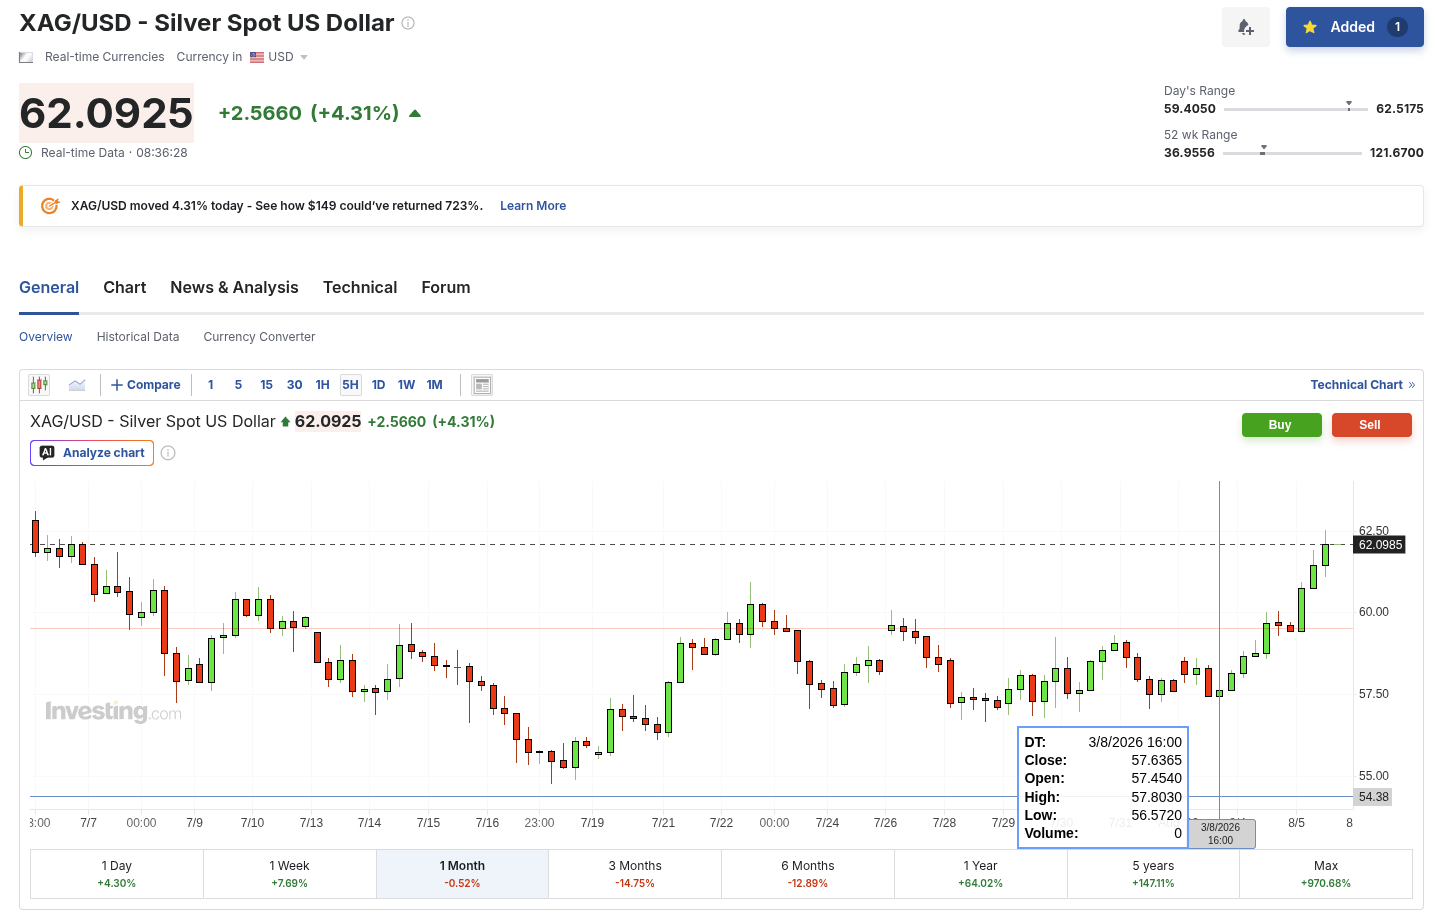Click the 62.0985 price label on axis

click(1380, 545)
